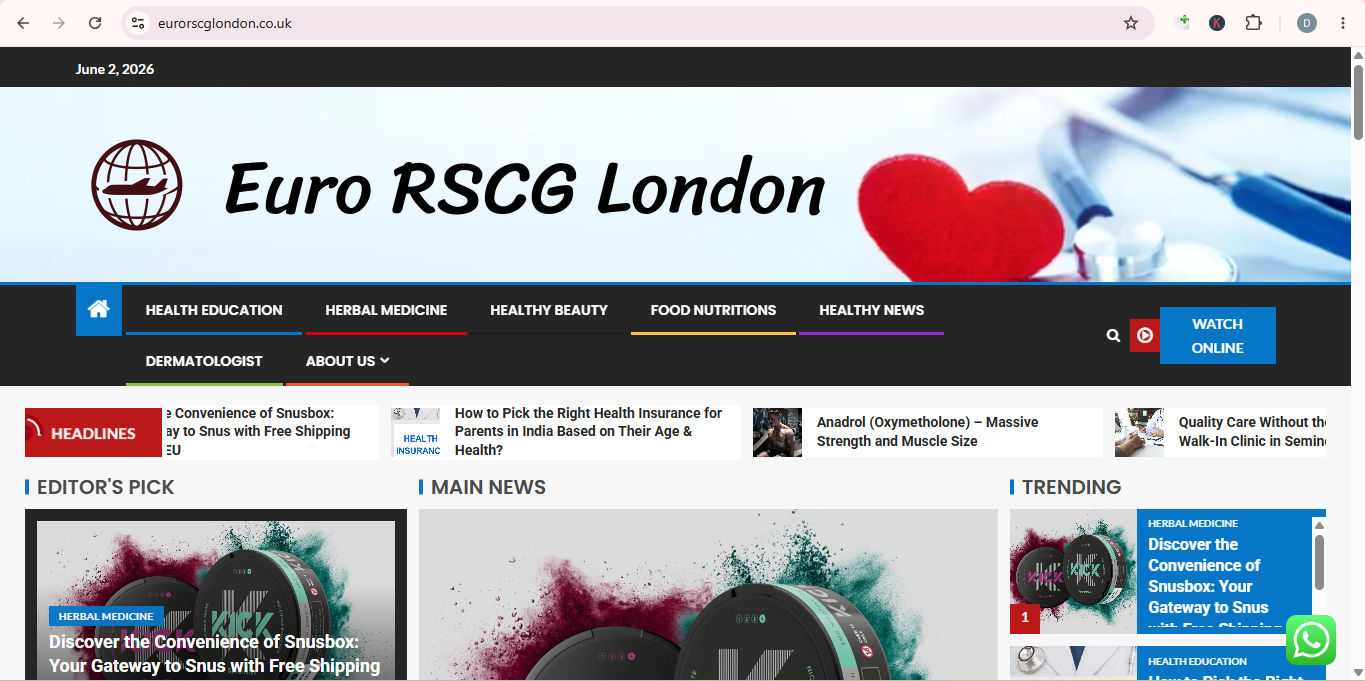Click the Trending number 1 Snusbox thumbnail
Image resolution: width=1365 pixels, height=681 pixels.
tap(1073, 571)
